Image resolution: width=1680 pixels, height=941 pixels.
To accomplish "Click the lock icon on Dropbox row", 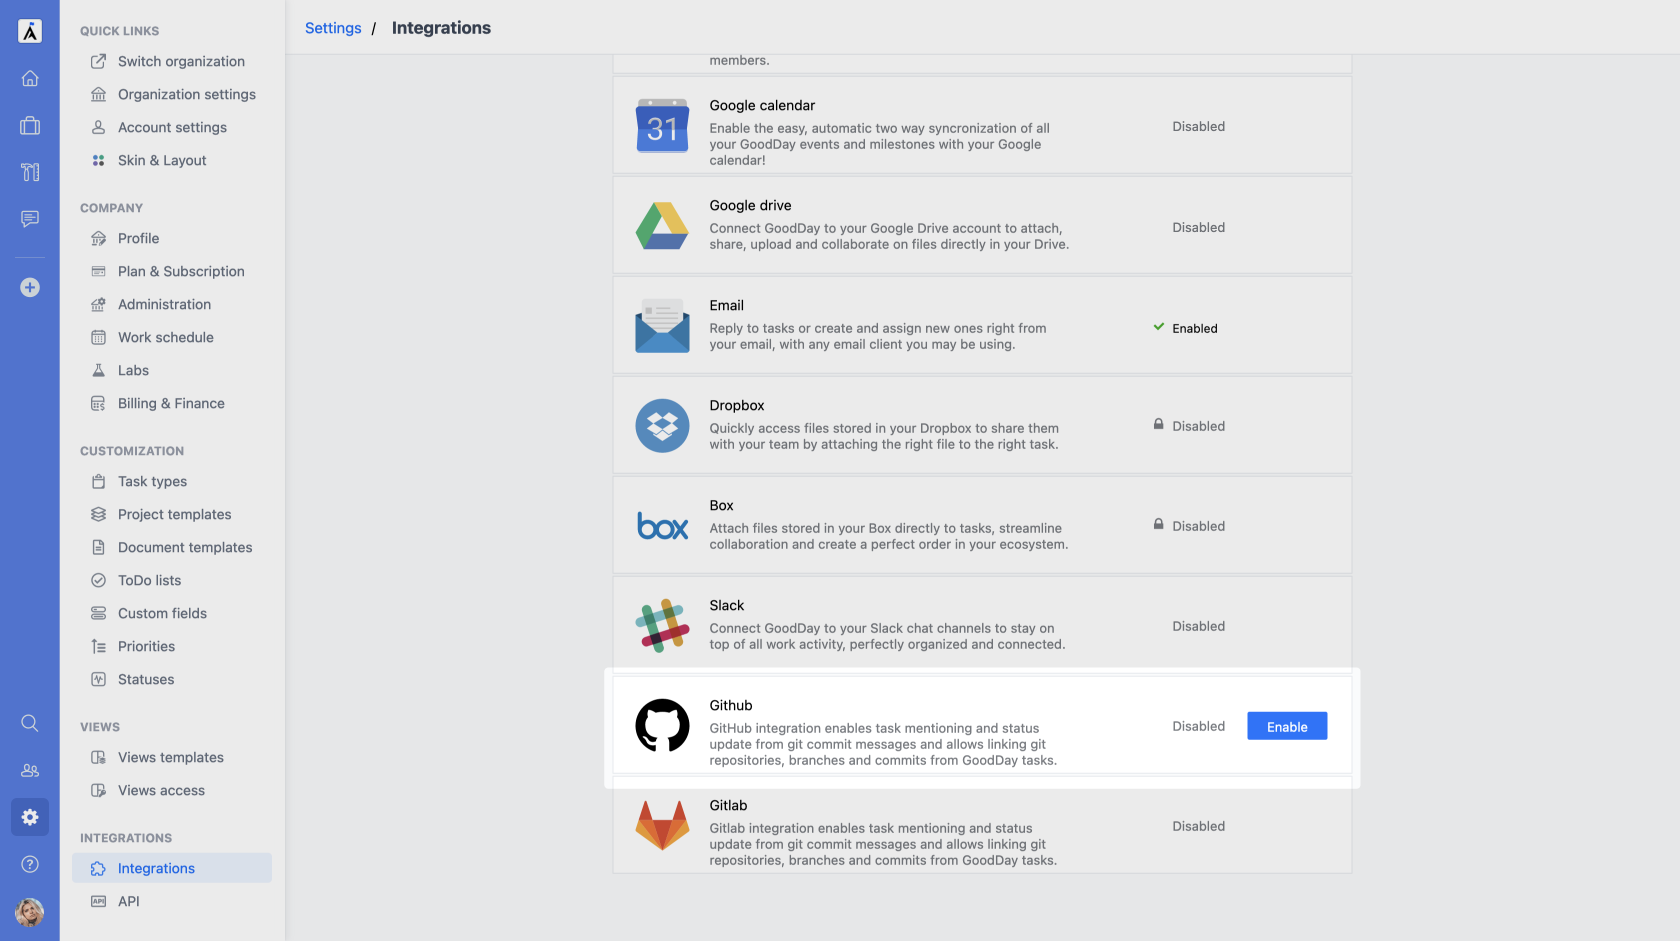I will tap(1158, 424).
